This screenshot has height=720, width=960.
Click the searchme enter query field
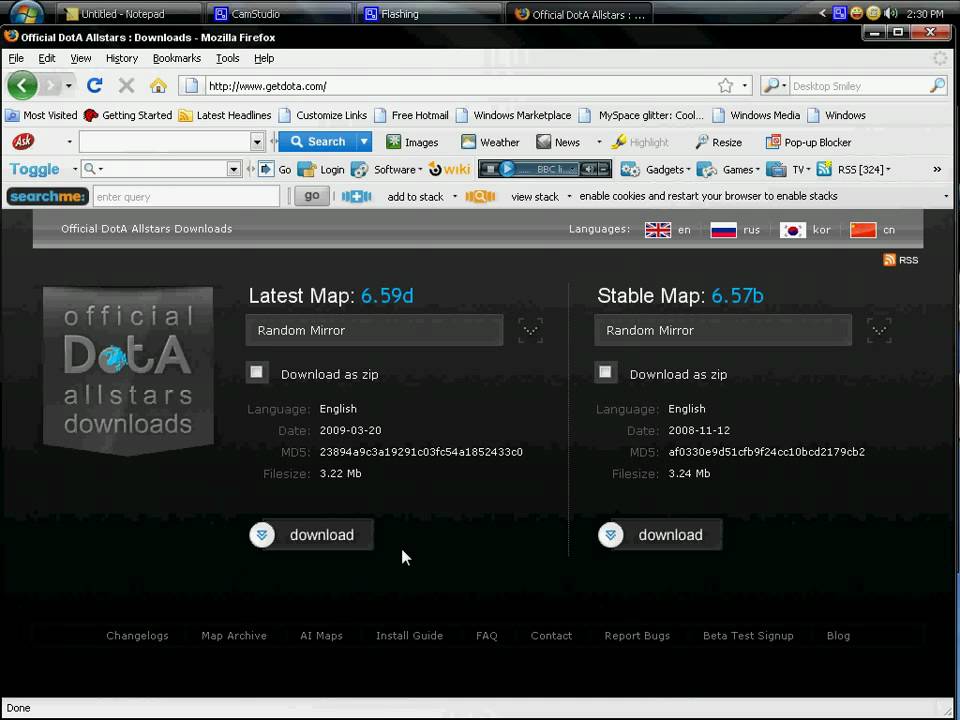[186, 197]
